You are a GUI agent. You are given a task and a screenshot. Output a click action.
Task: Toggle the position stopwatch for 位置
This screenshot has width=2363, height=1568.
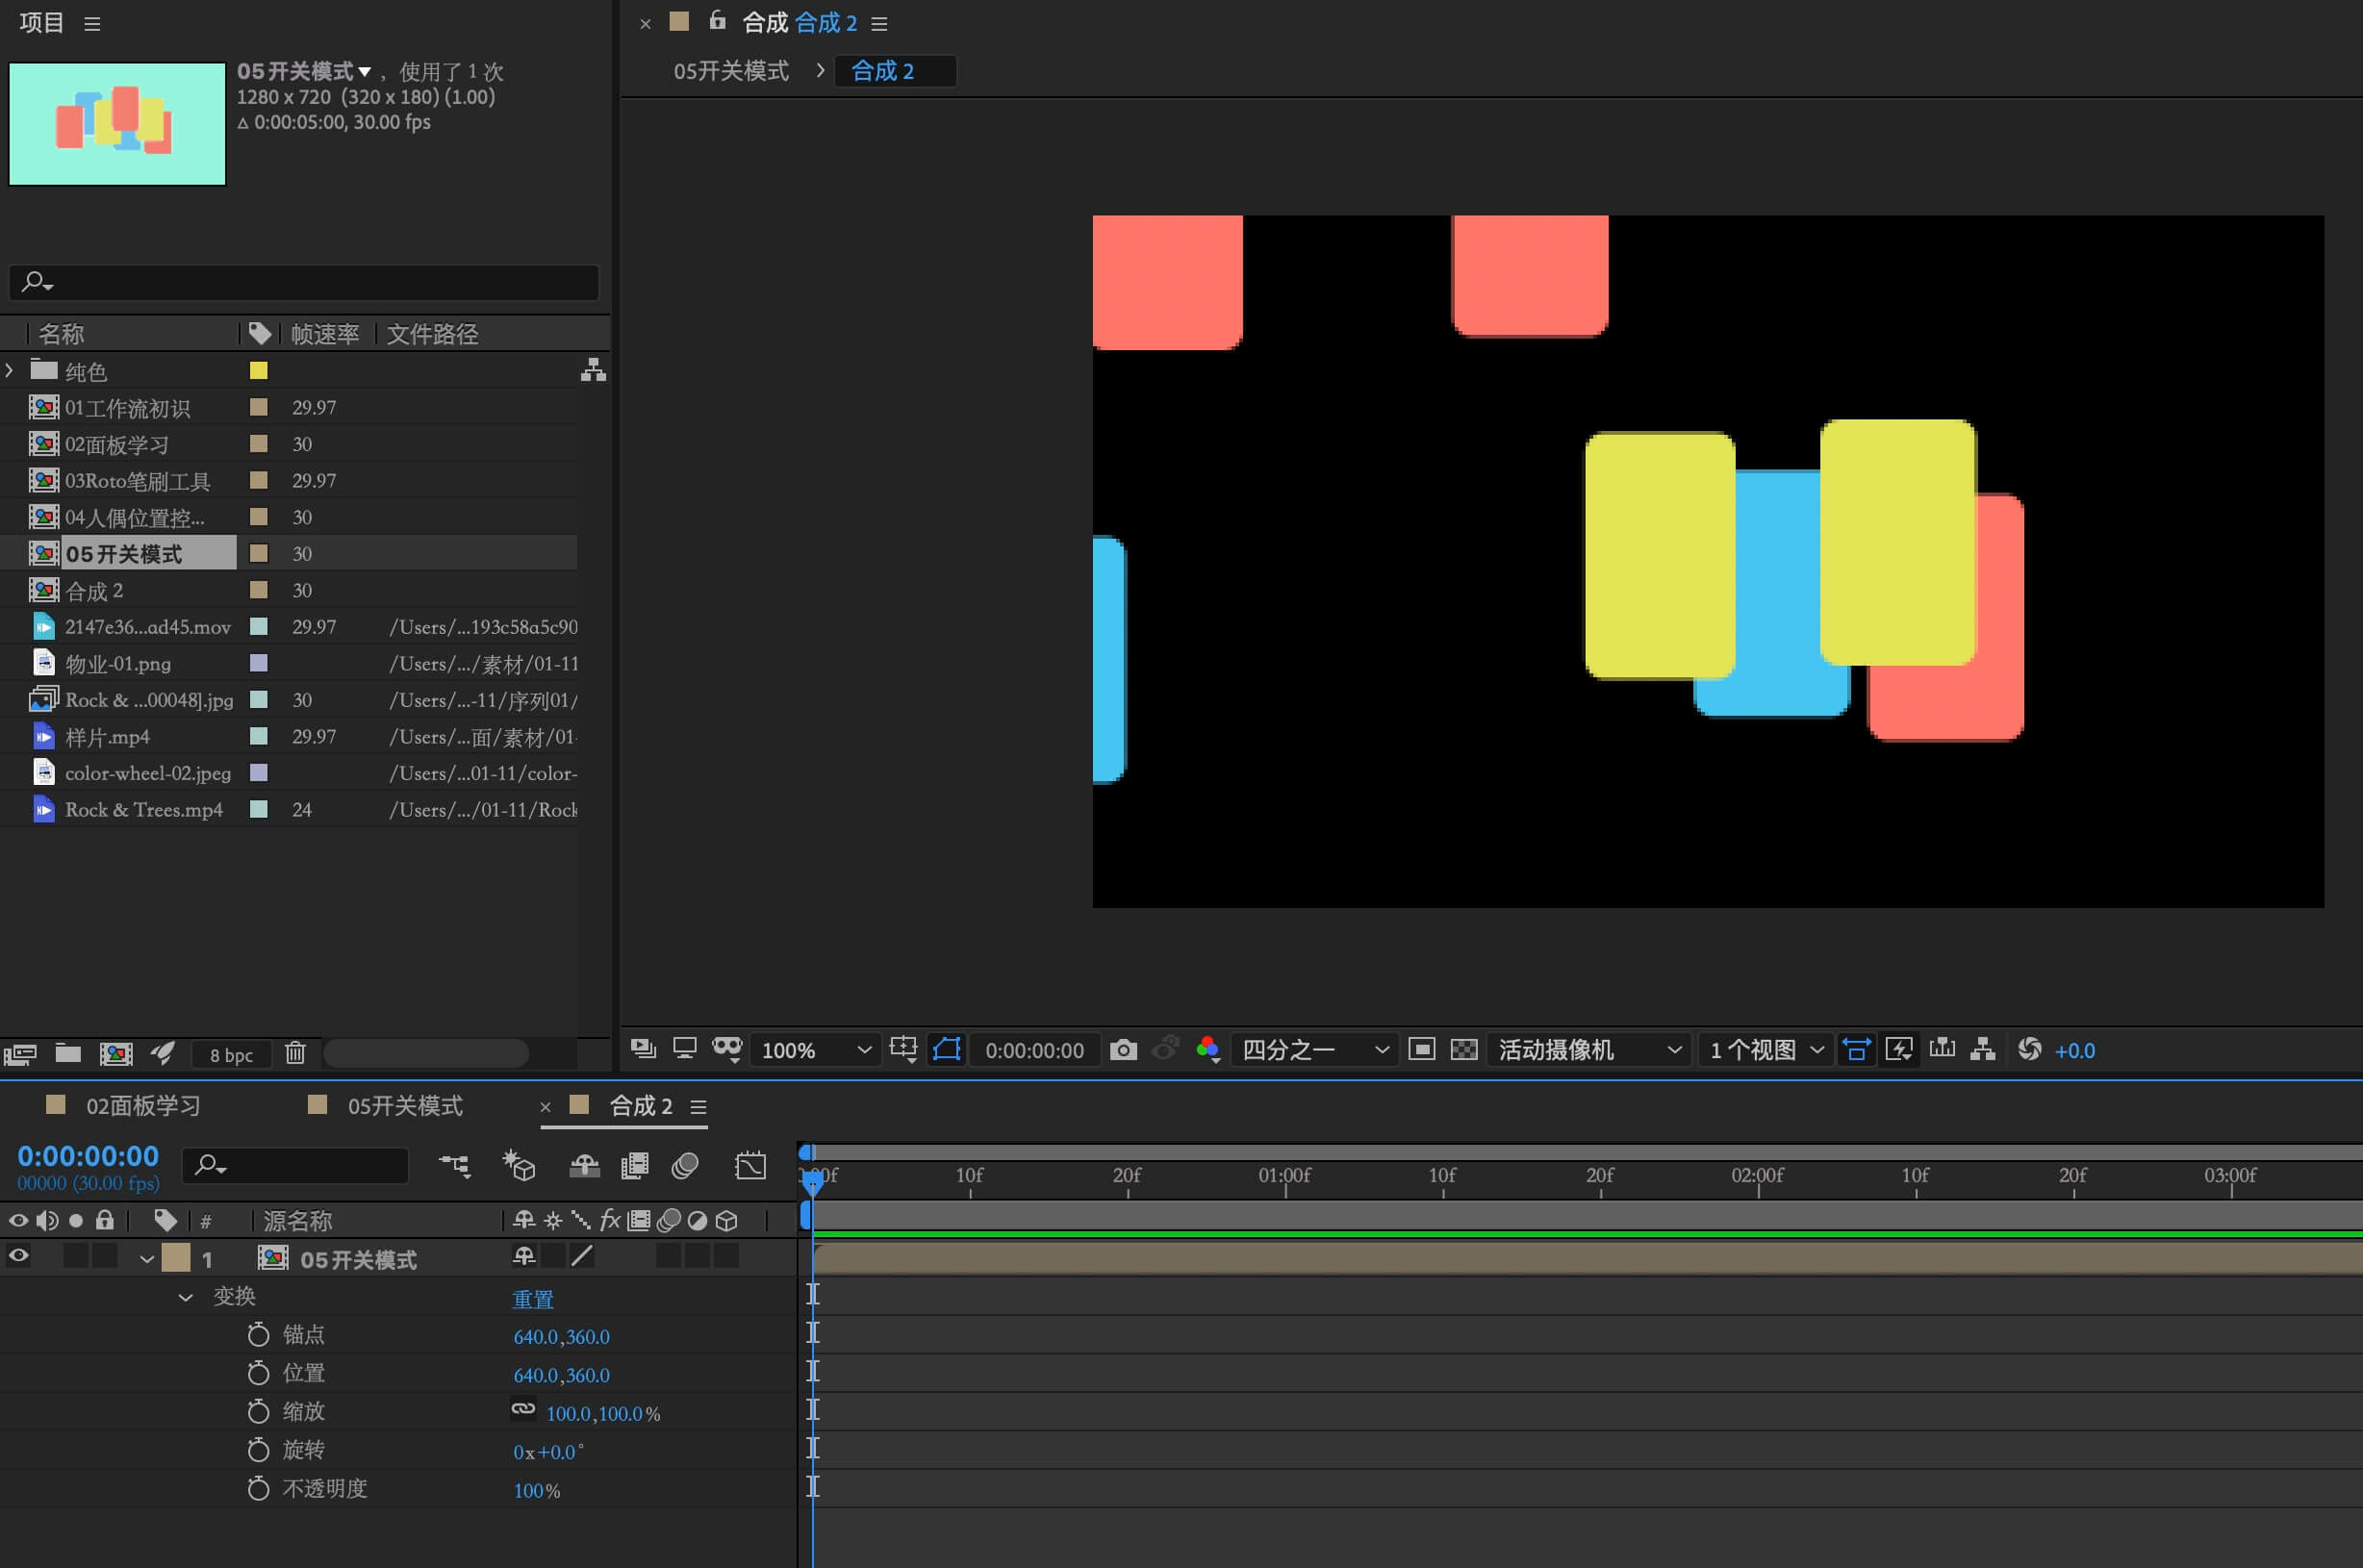(x=258, y=1374)
